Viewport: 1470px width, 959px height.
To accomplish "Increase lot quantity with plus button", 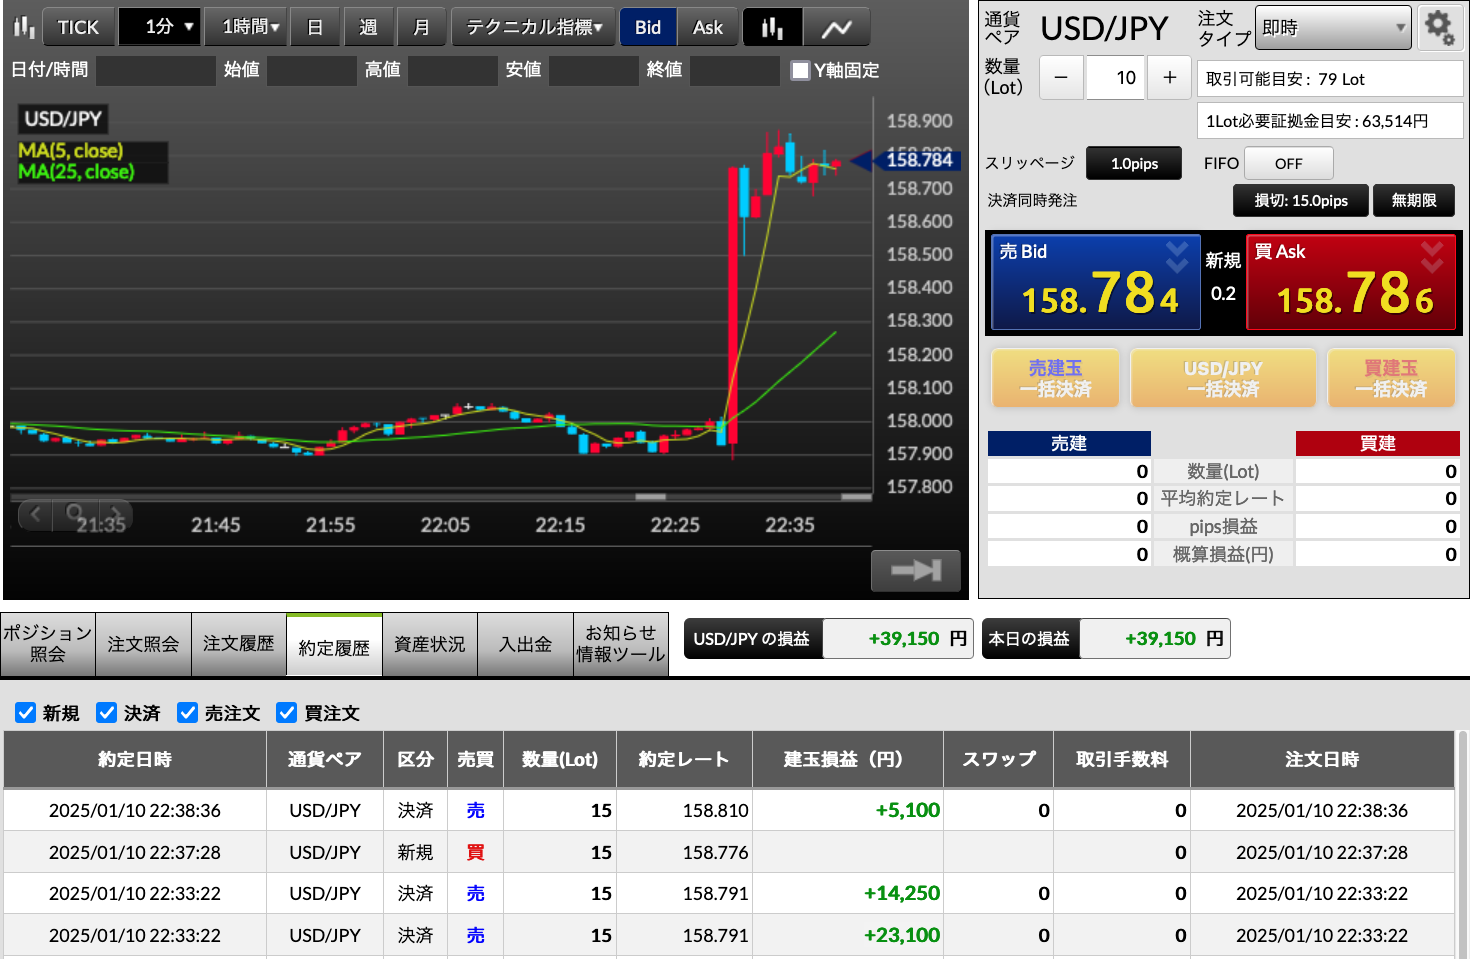I will 1169,77.
